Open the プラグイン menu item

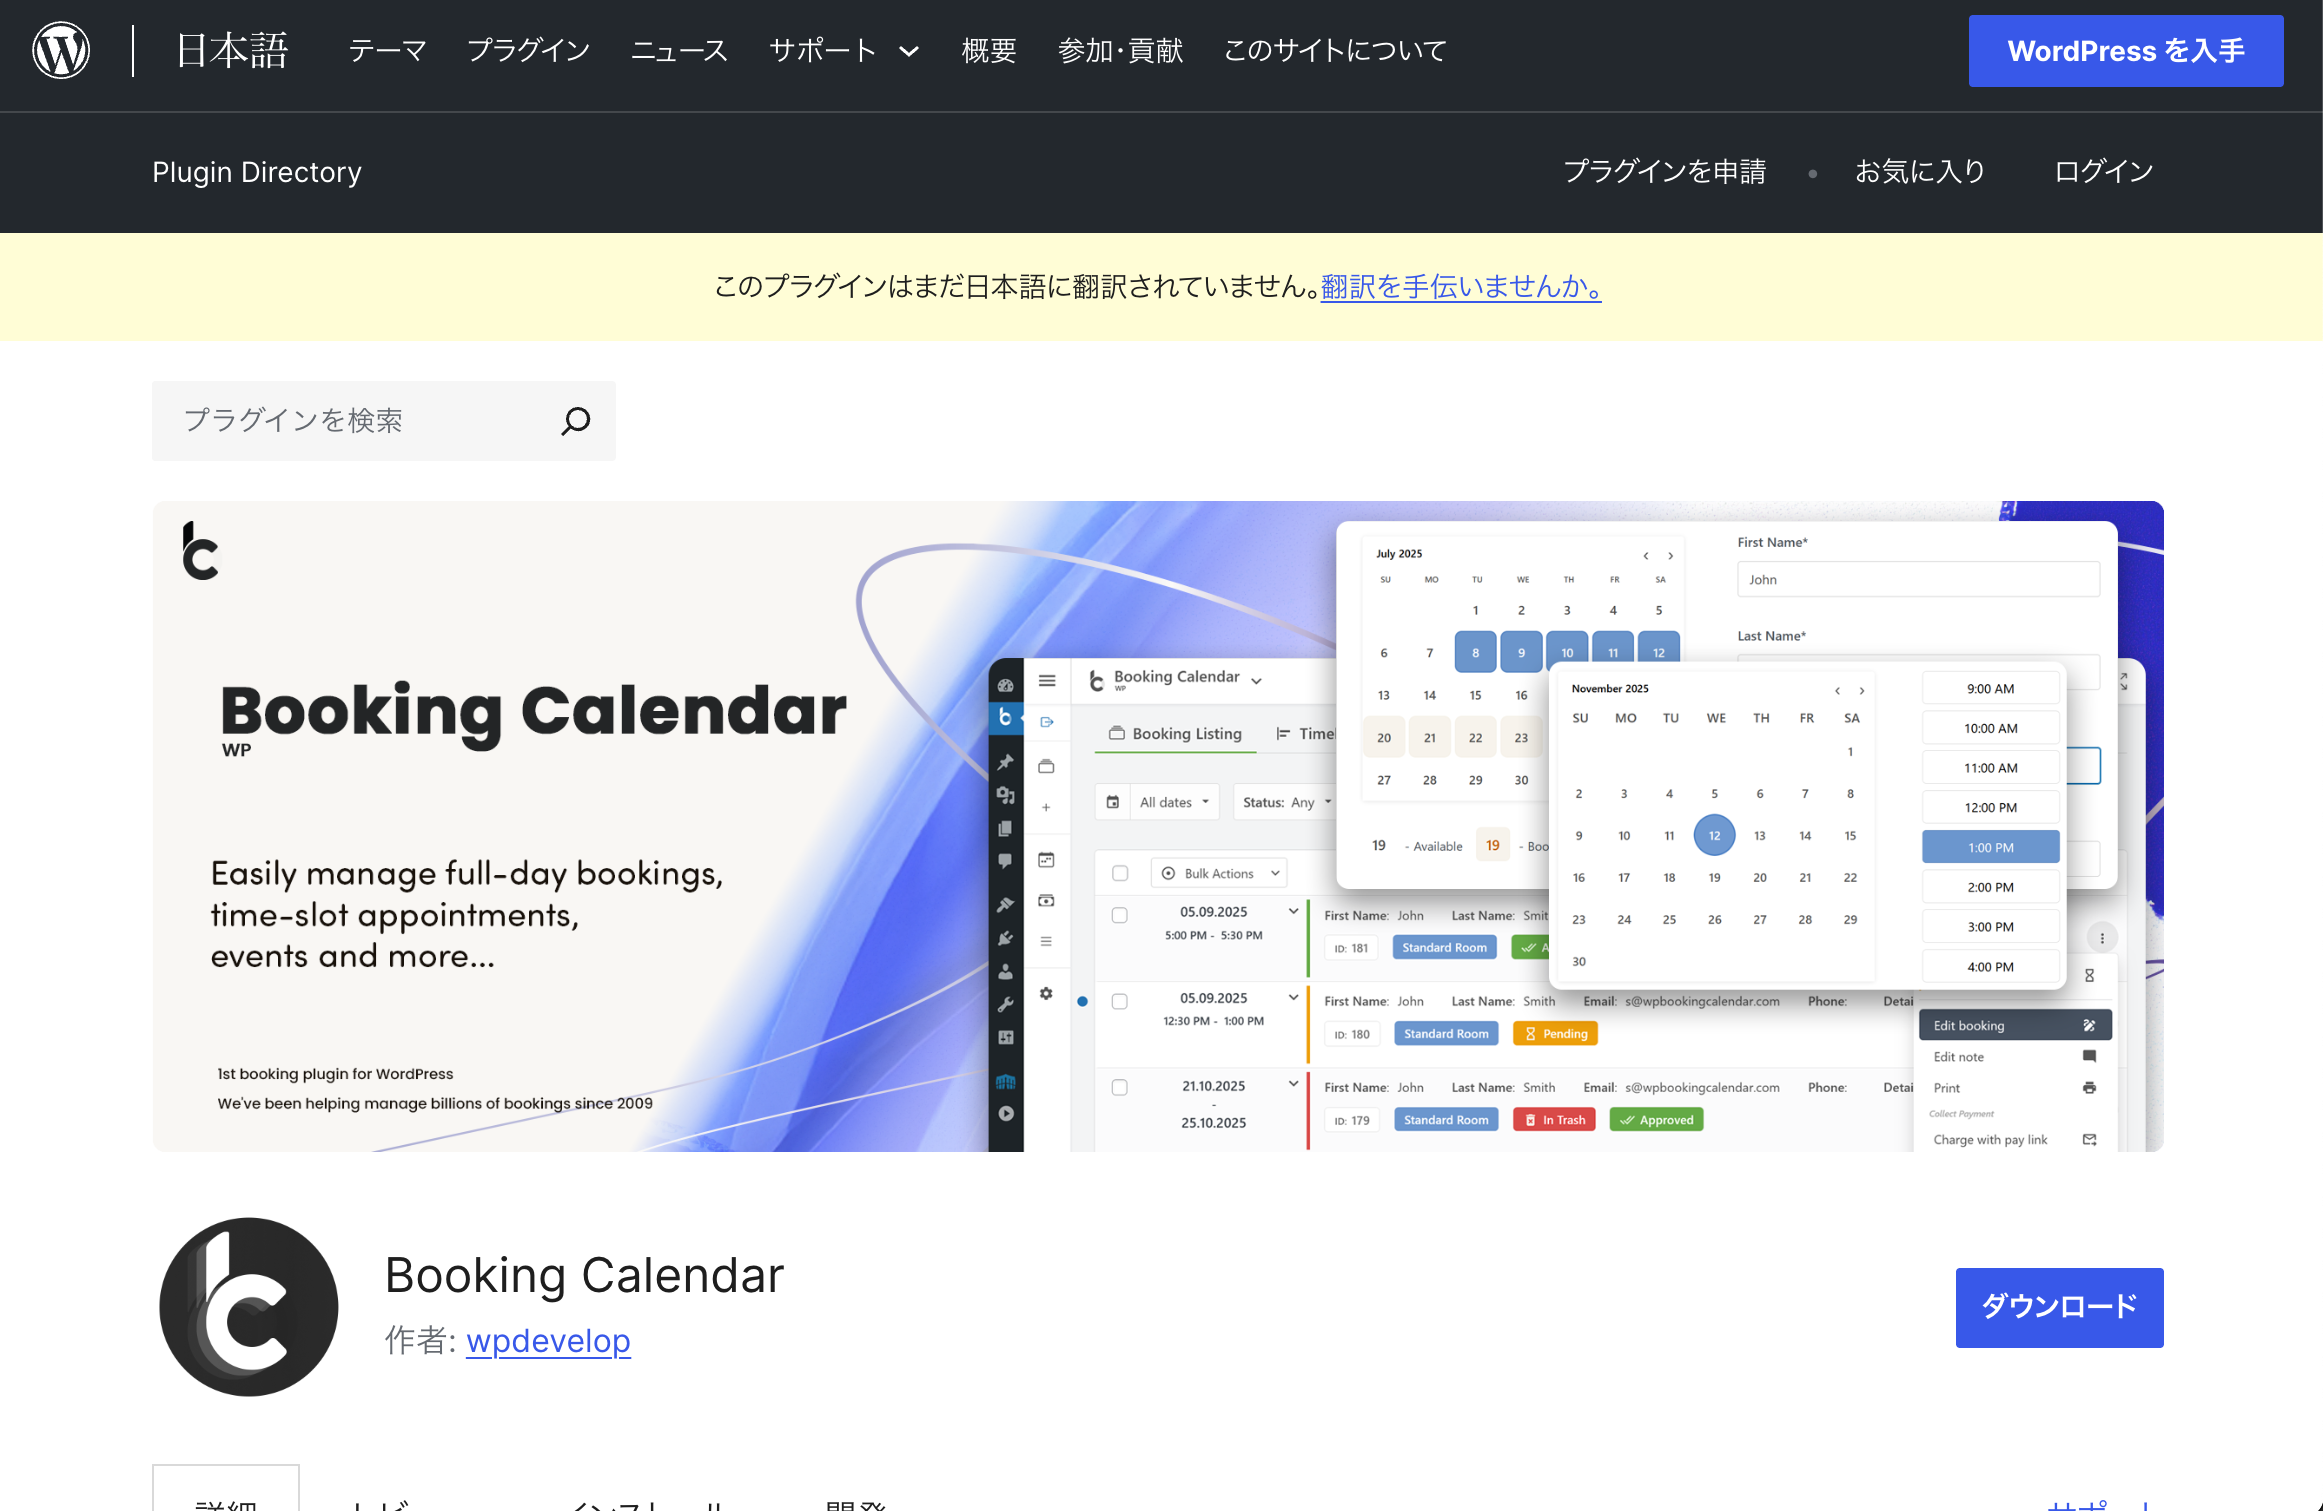tap(529, 51)
